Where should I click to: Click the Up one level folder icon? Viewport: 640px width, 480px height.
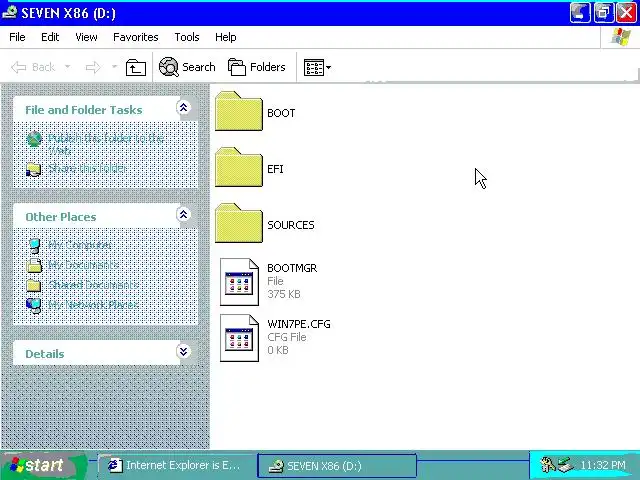tap(136, 67)
